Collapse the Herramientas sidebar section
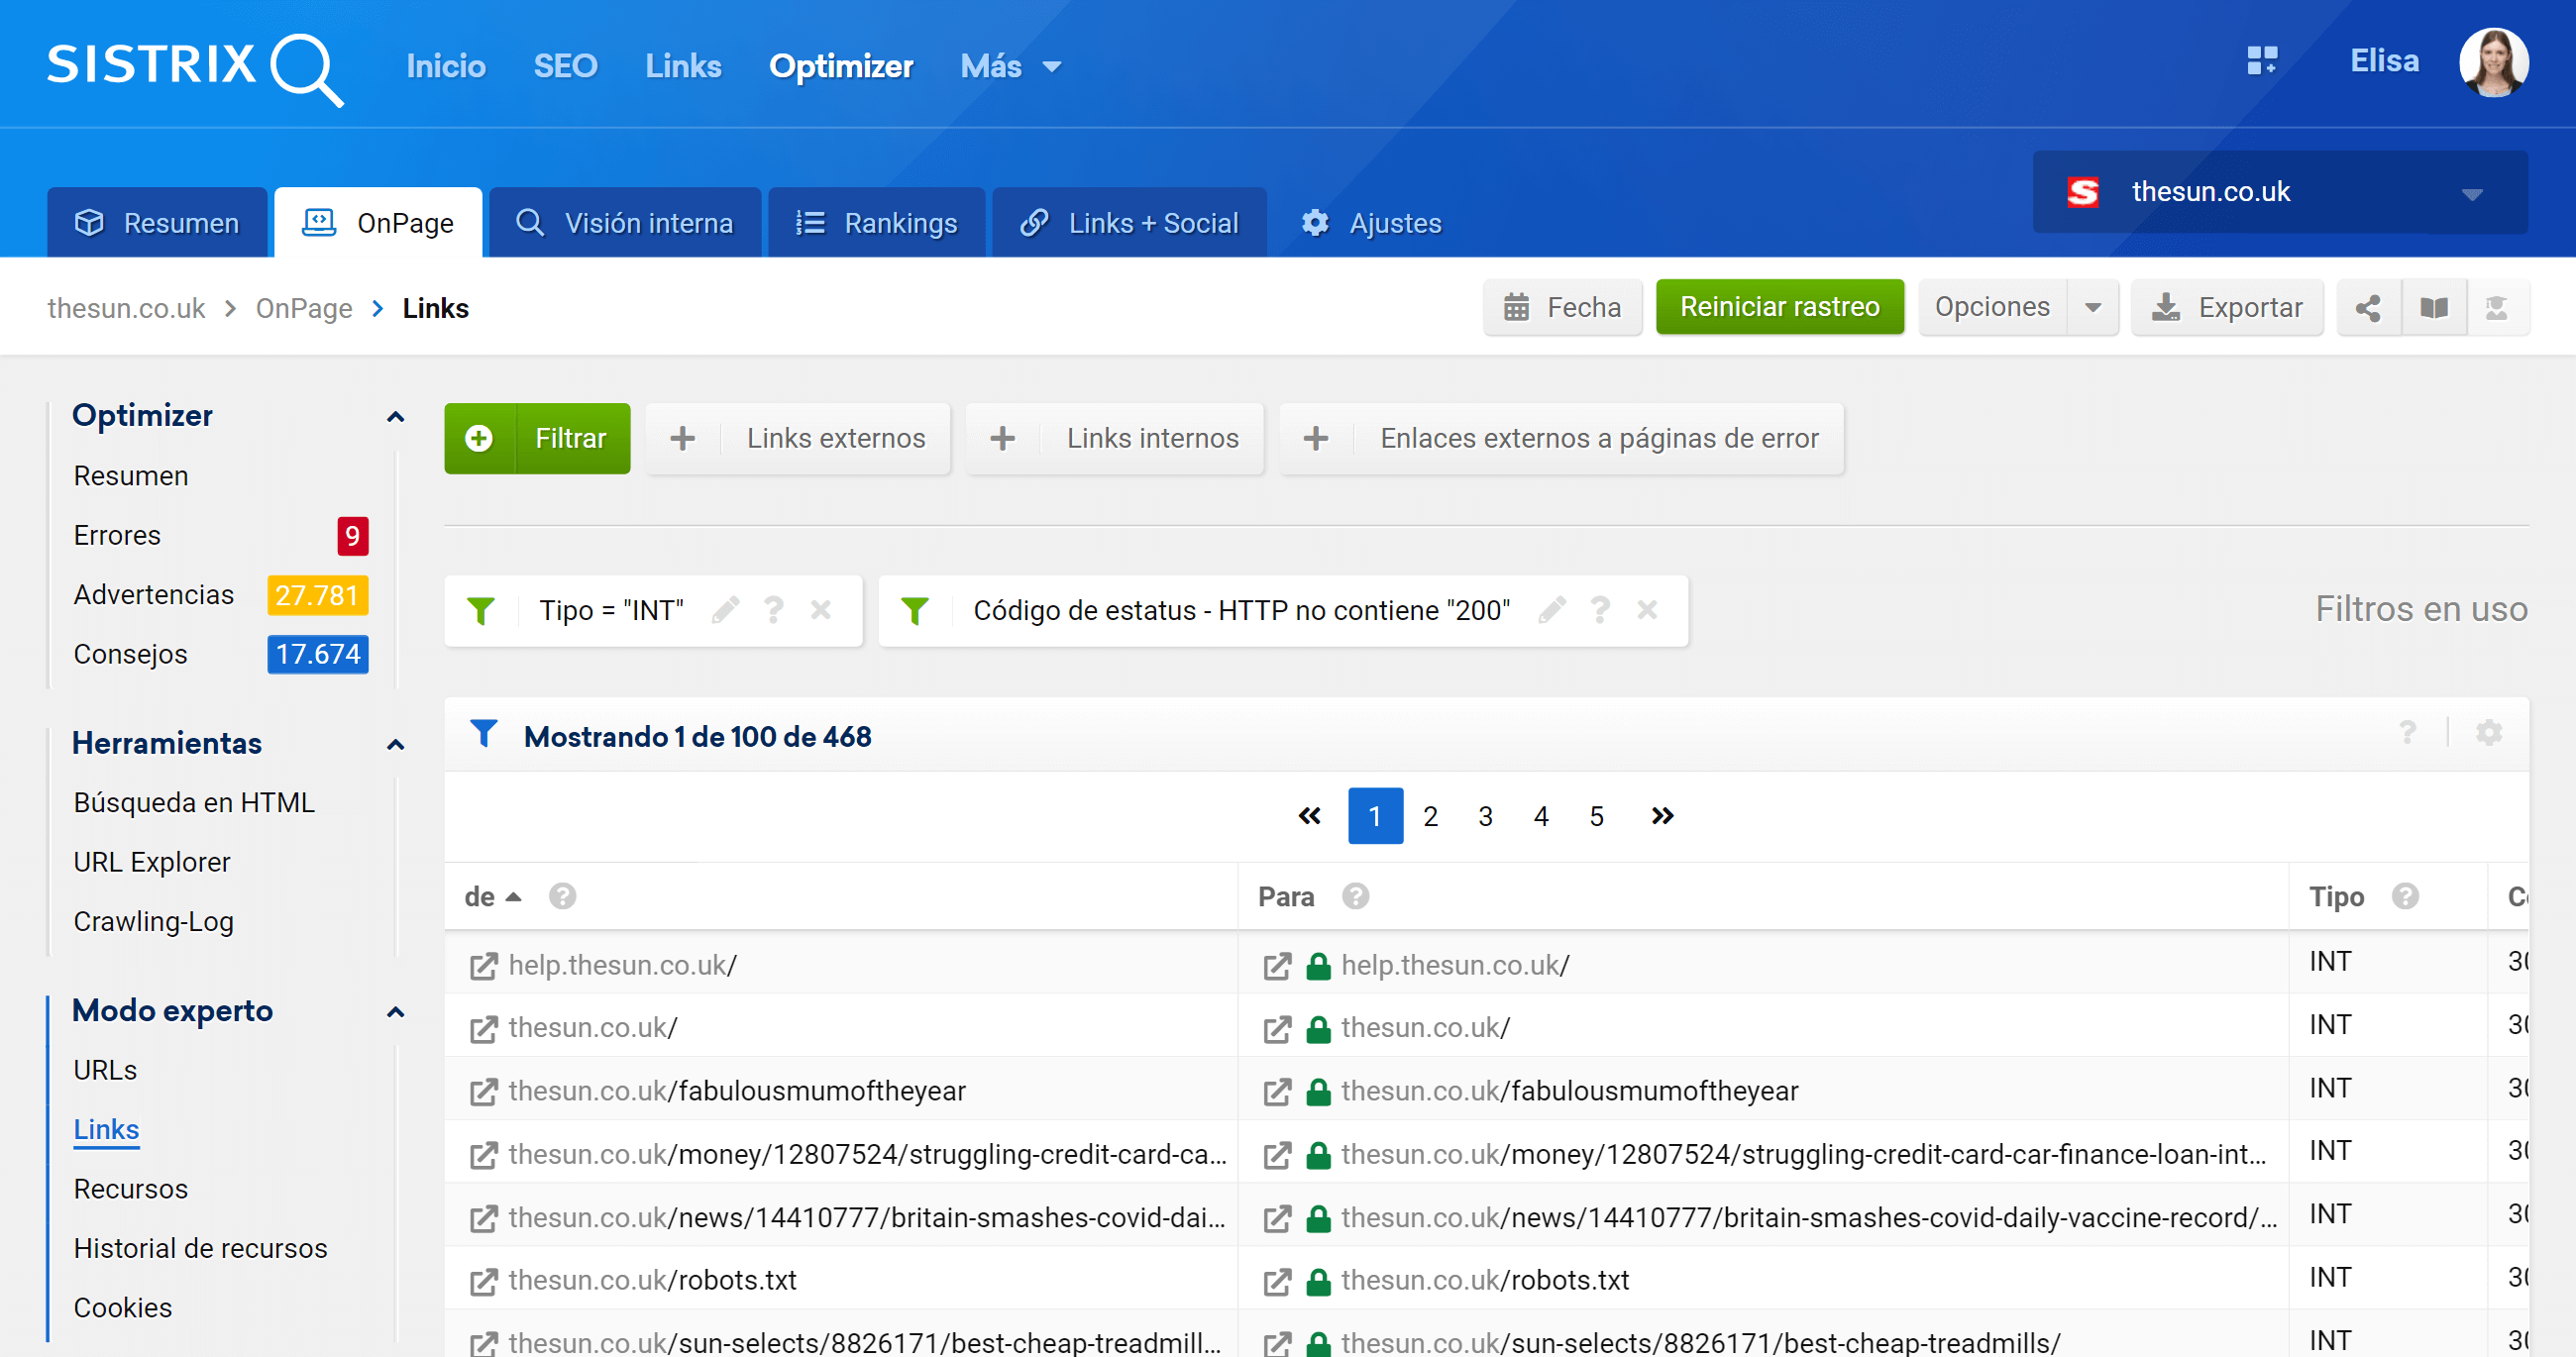 point(395,744)
